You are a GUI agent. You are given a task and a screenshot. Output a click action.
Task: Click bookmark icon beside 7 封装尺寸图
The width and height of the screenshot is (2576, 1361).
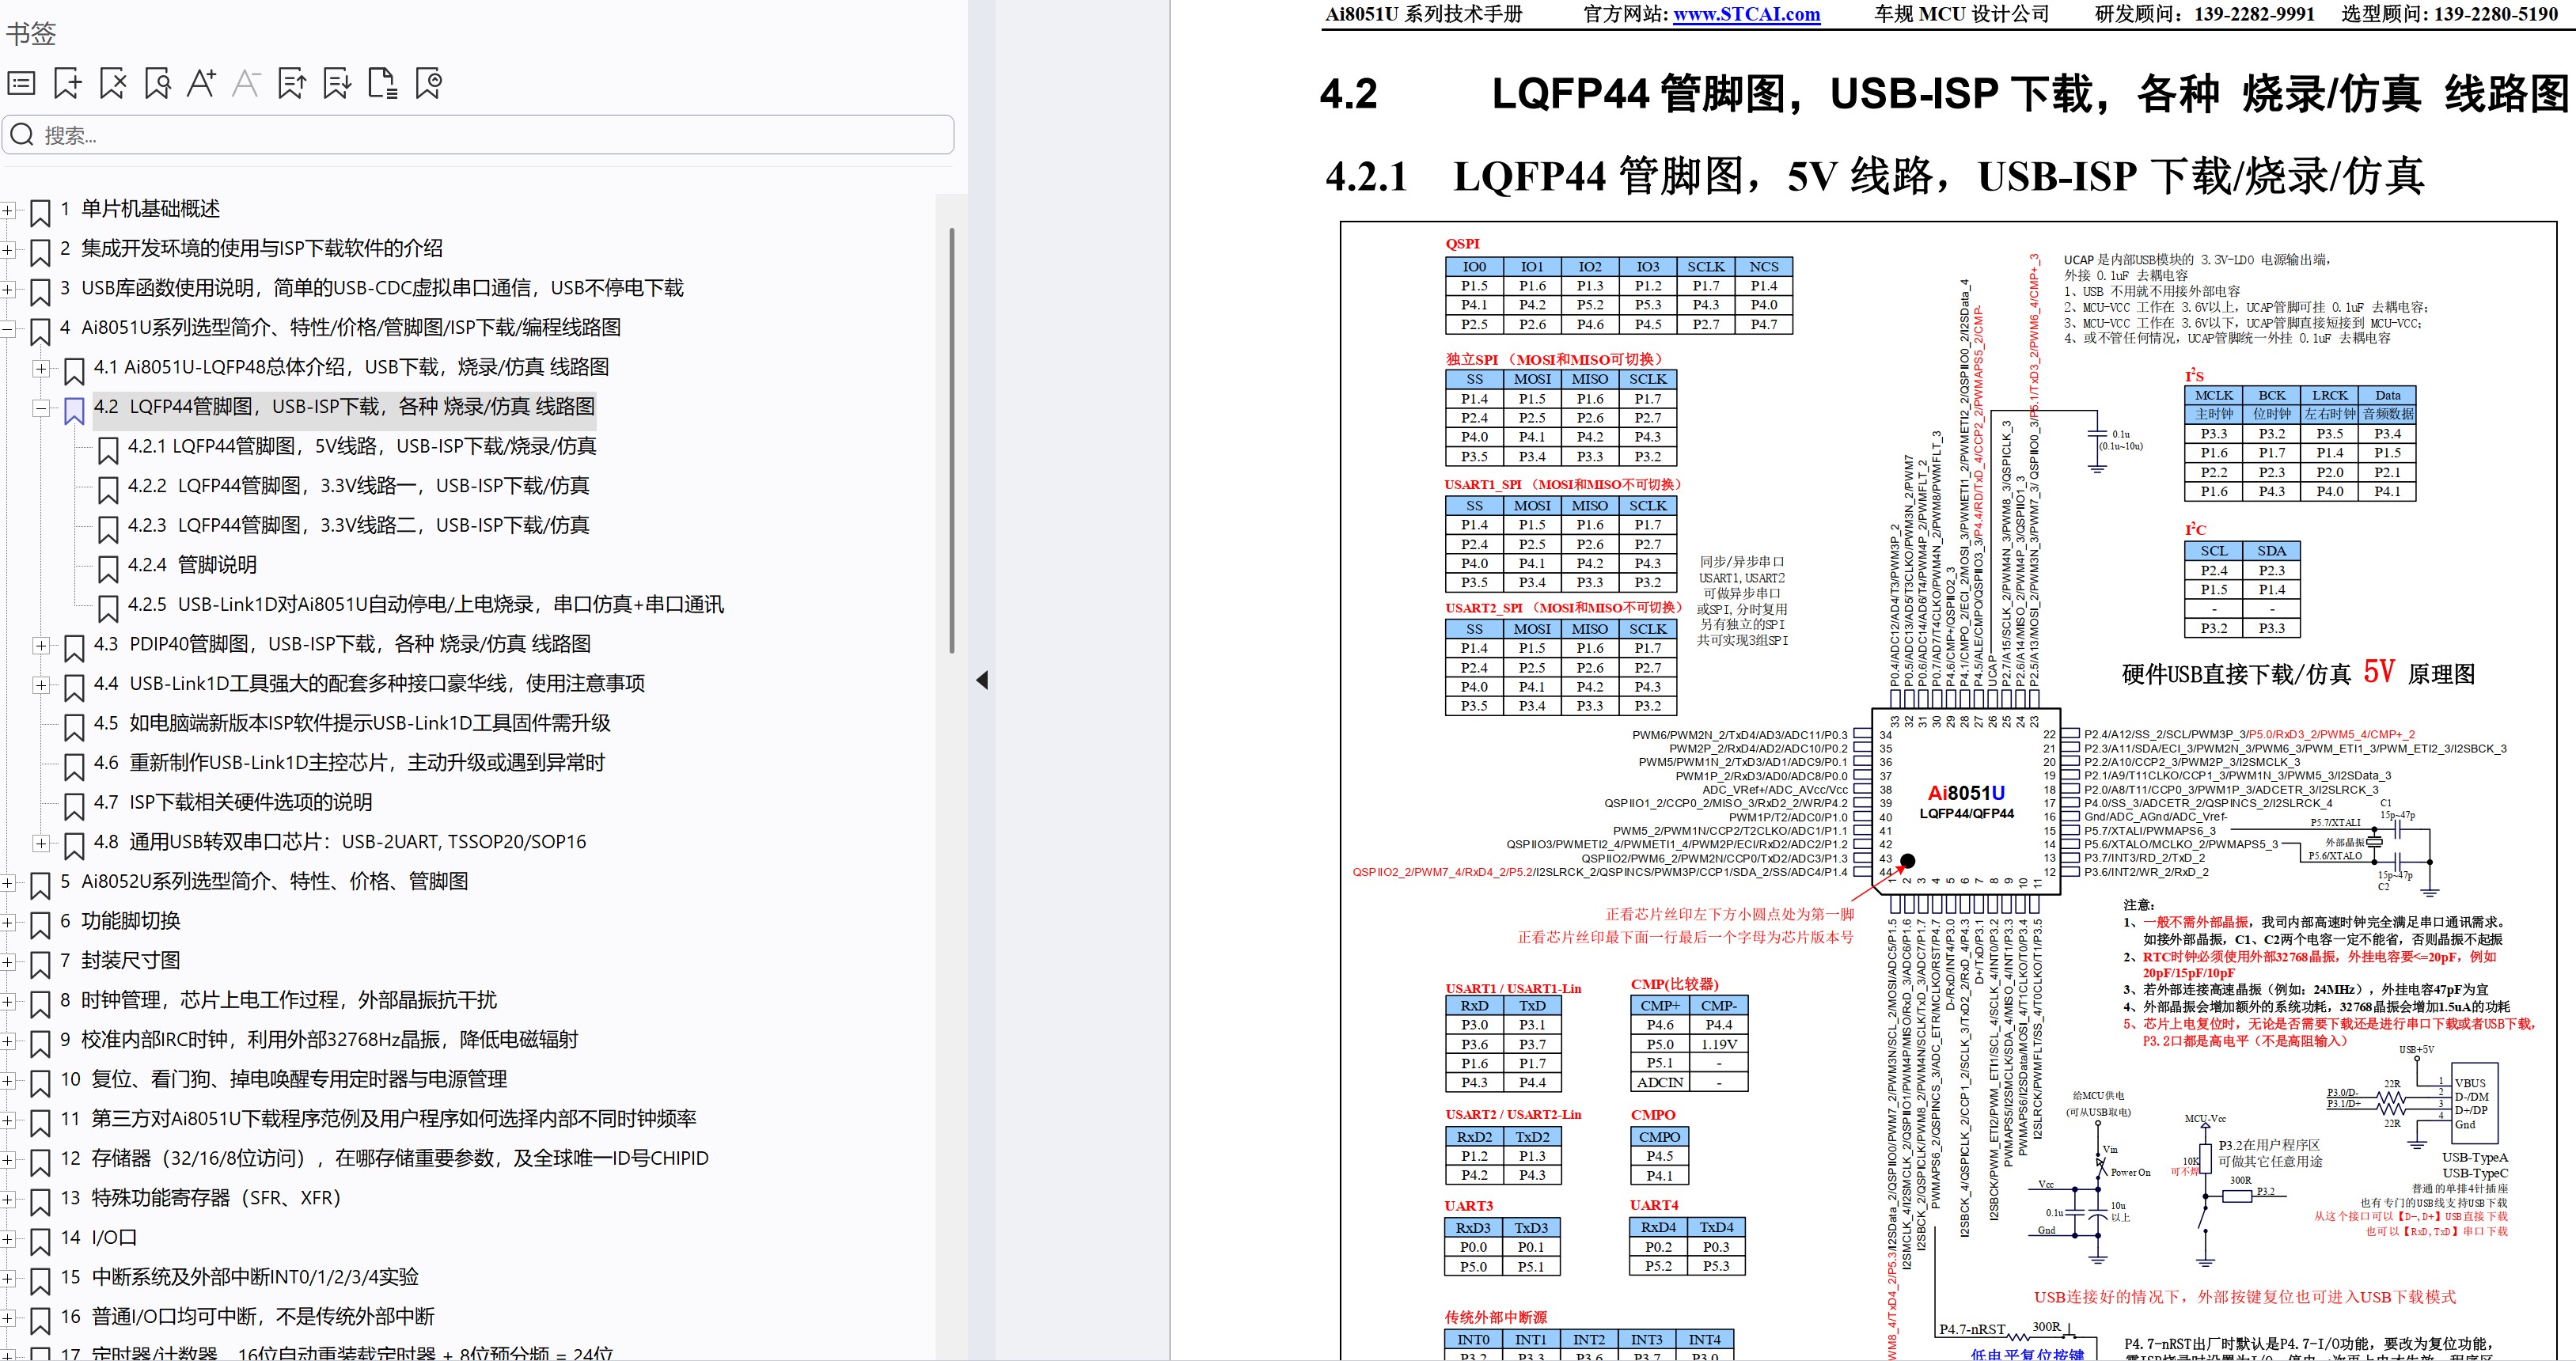coord(40,964)
